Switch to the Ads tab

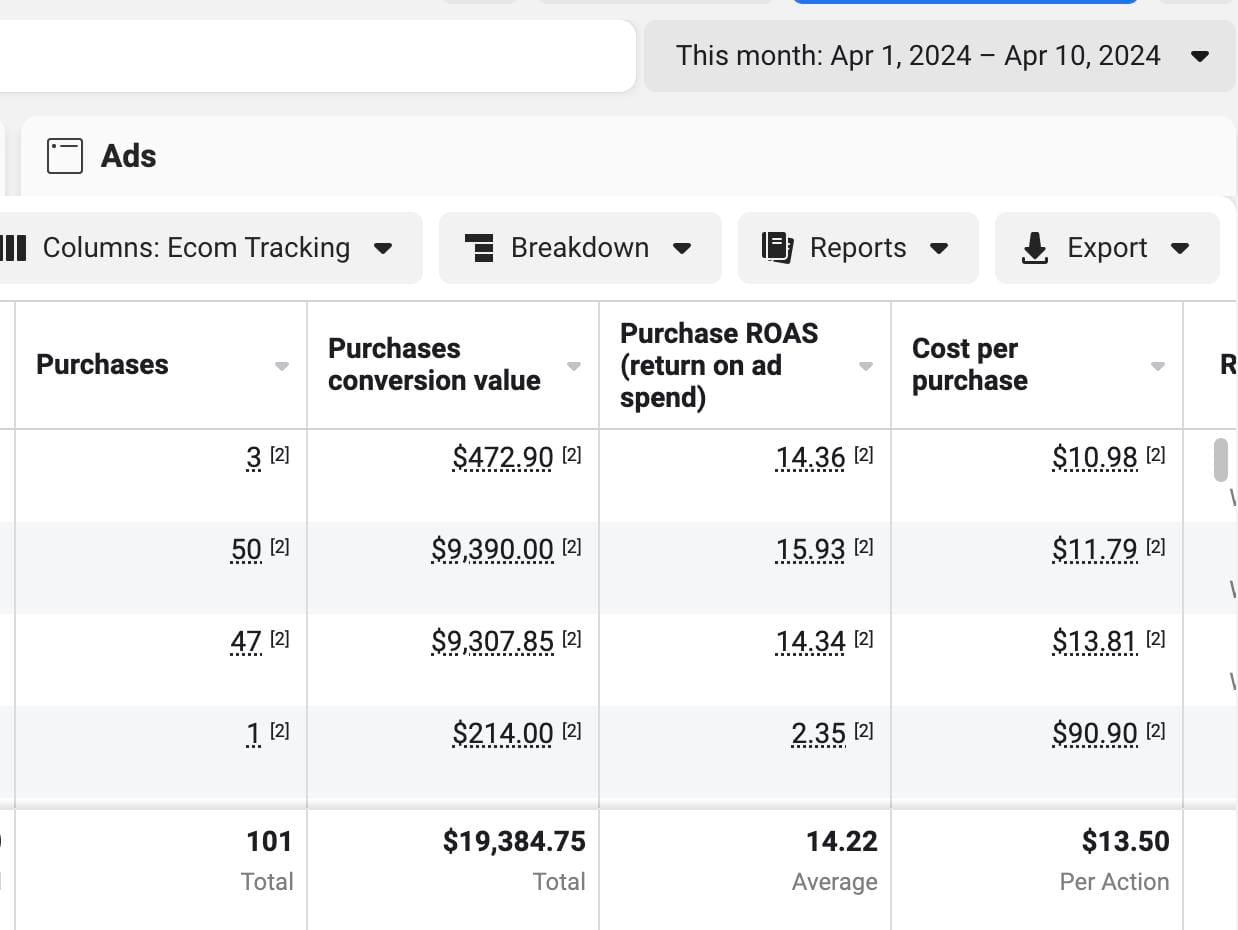point(128,156)
